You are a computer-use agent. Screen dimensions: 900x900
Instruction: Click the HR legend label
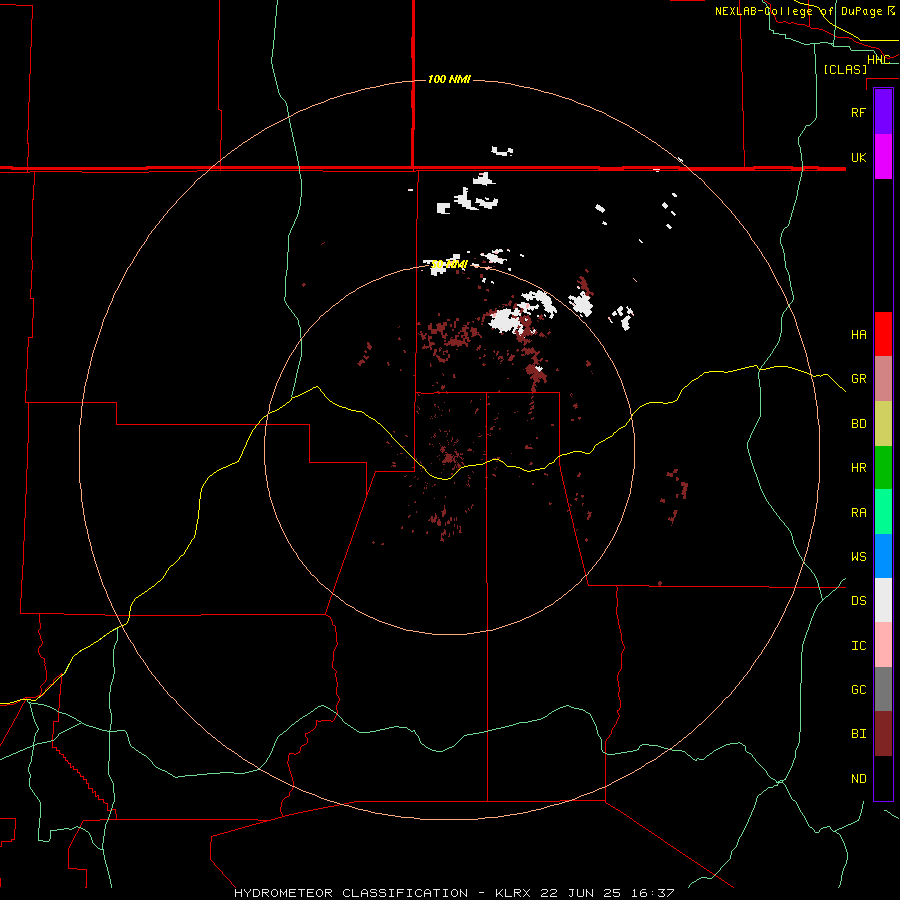tap(858, 468)
